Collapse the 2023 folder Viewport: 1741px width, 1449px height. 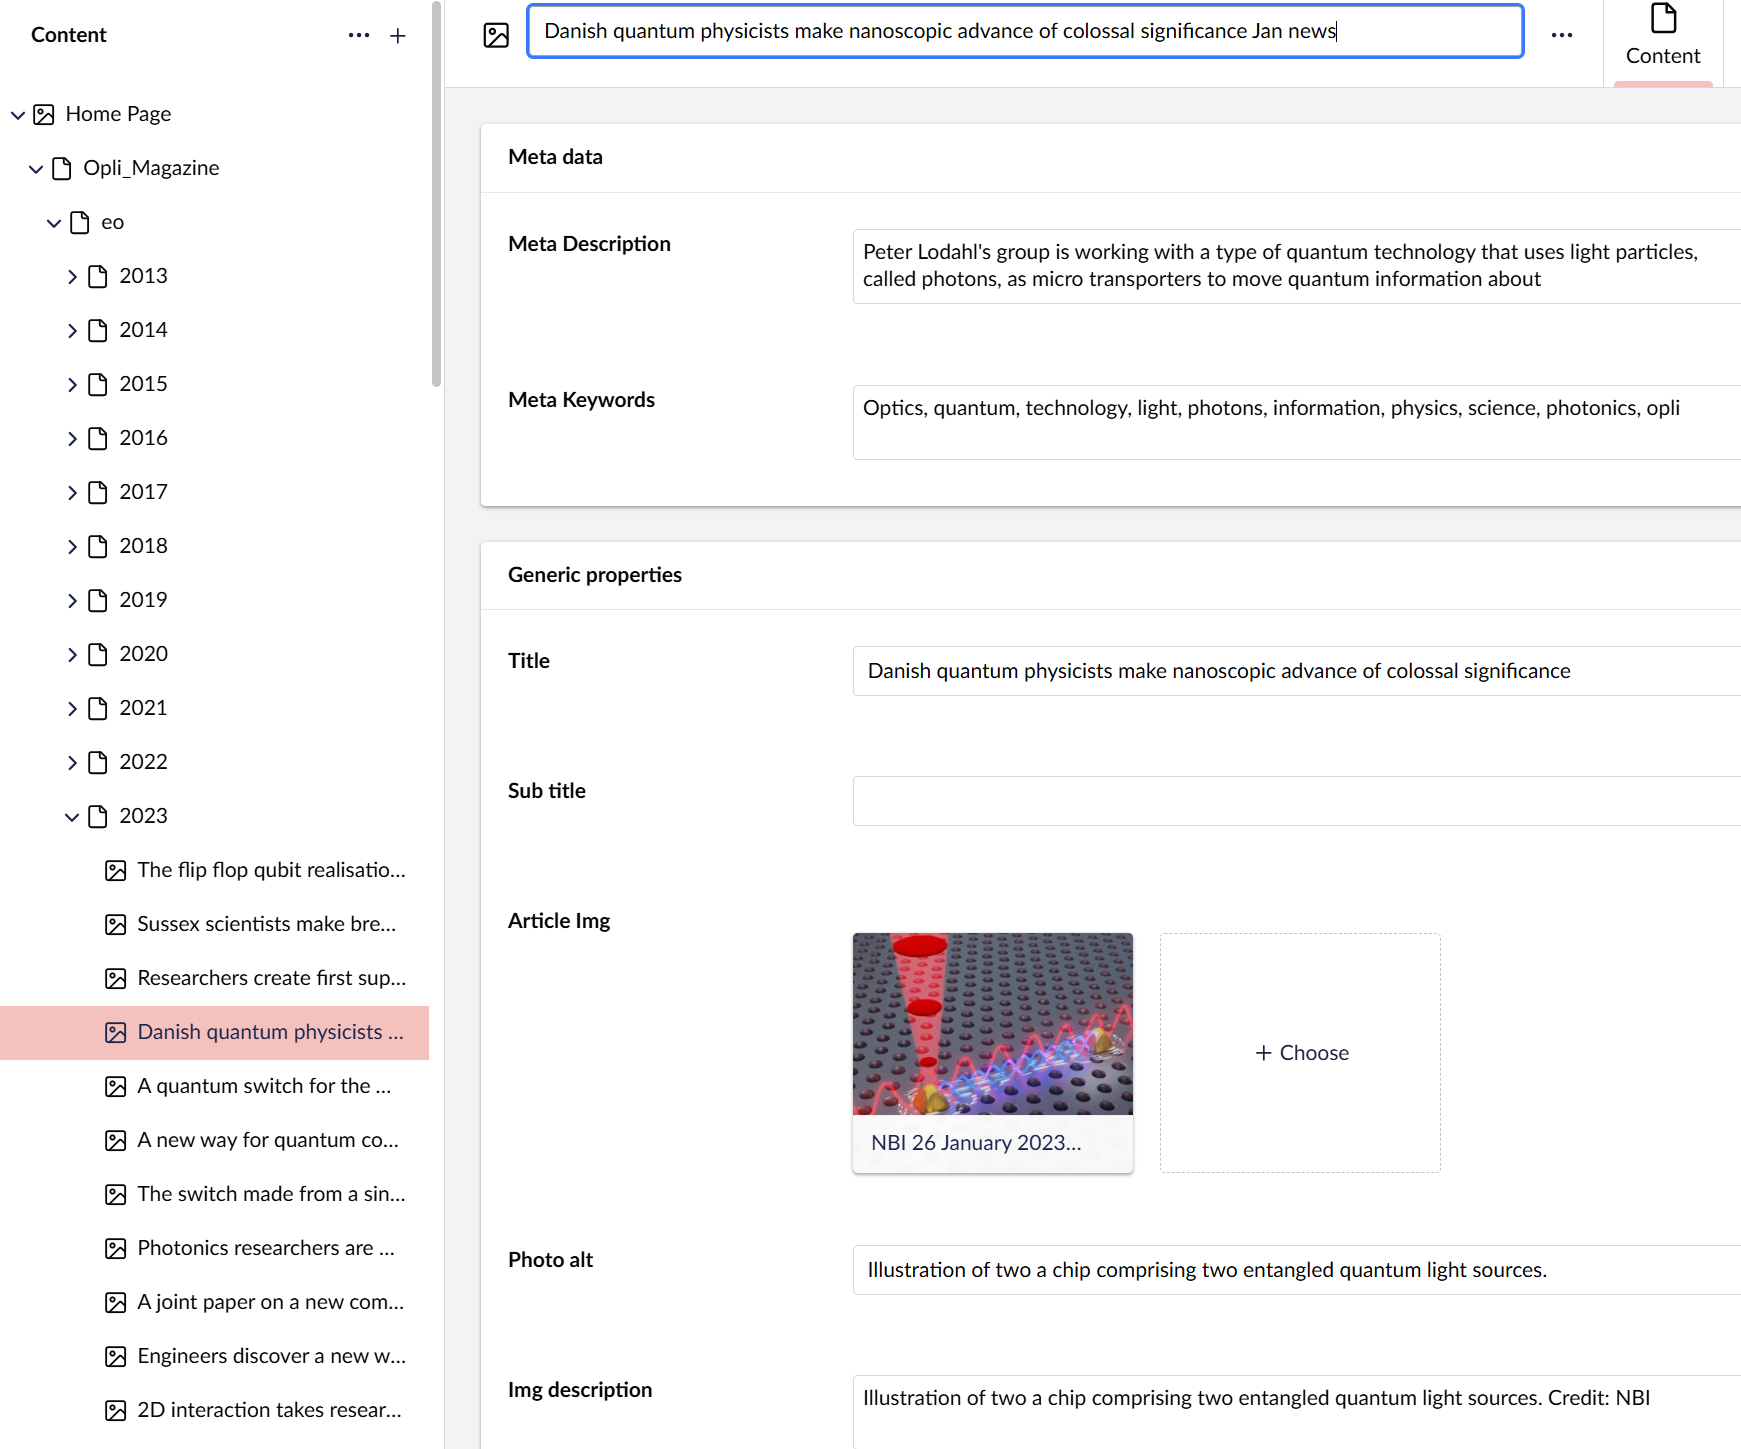point(72,816)
